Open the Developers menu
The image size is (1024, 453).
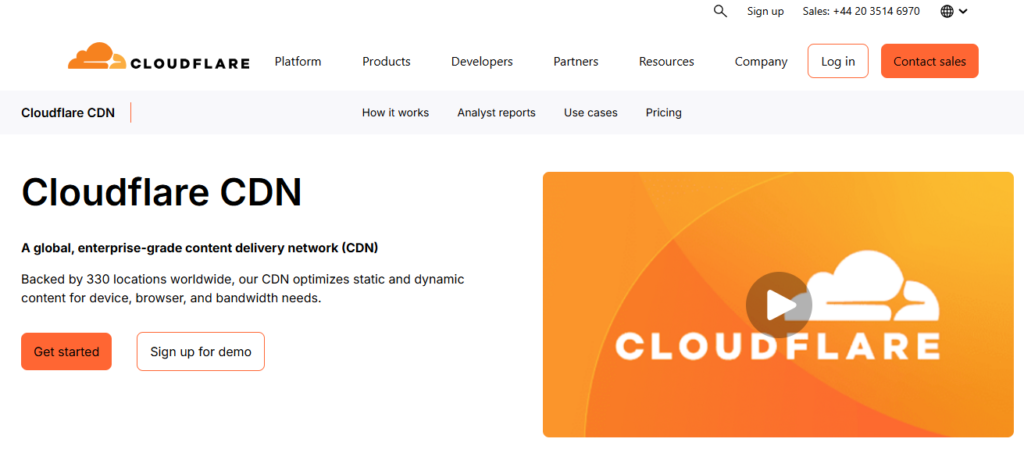(x=482, y=61)
